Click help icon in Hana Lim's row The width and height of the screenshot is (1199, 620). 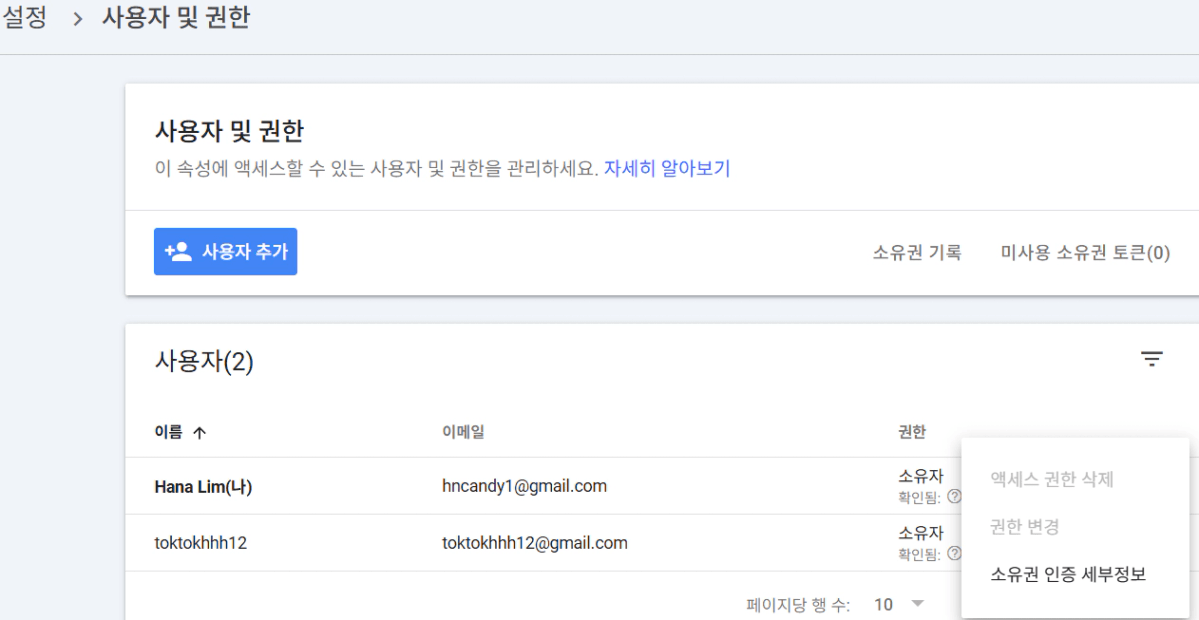tap(954, 496)
